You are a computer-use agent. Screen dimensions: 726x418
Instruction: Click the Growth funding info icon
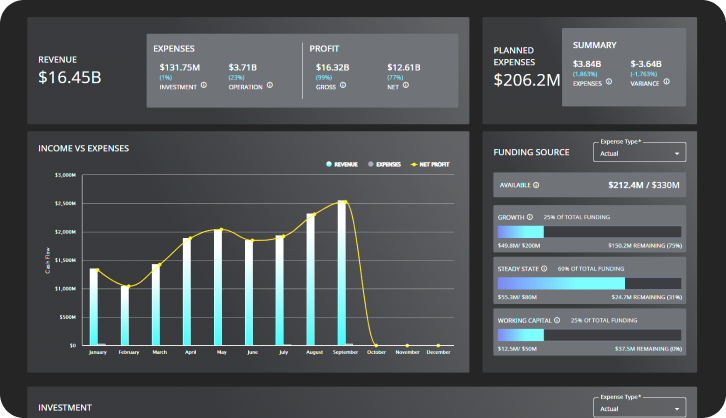tap(530, 217)
